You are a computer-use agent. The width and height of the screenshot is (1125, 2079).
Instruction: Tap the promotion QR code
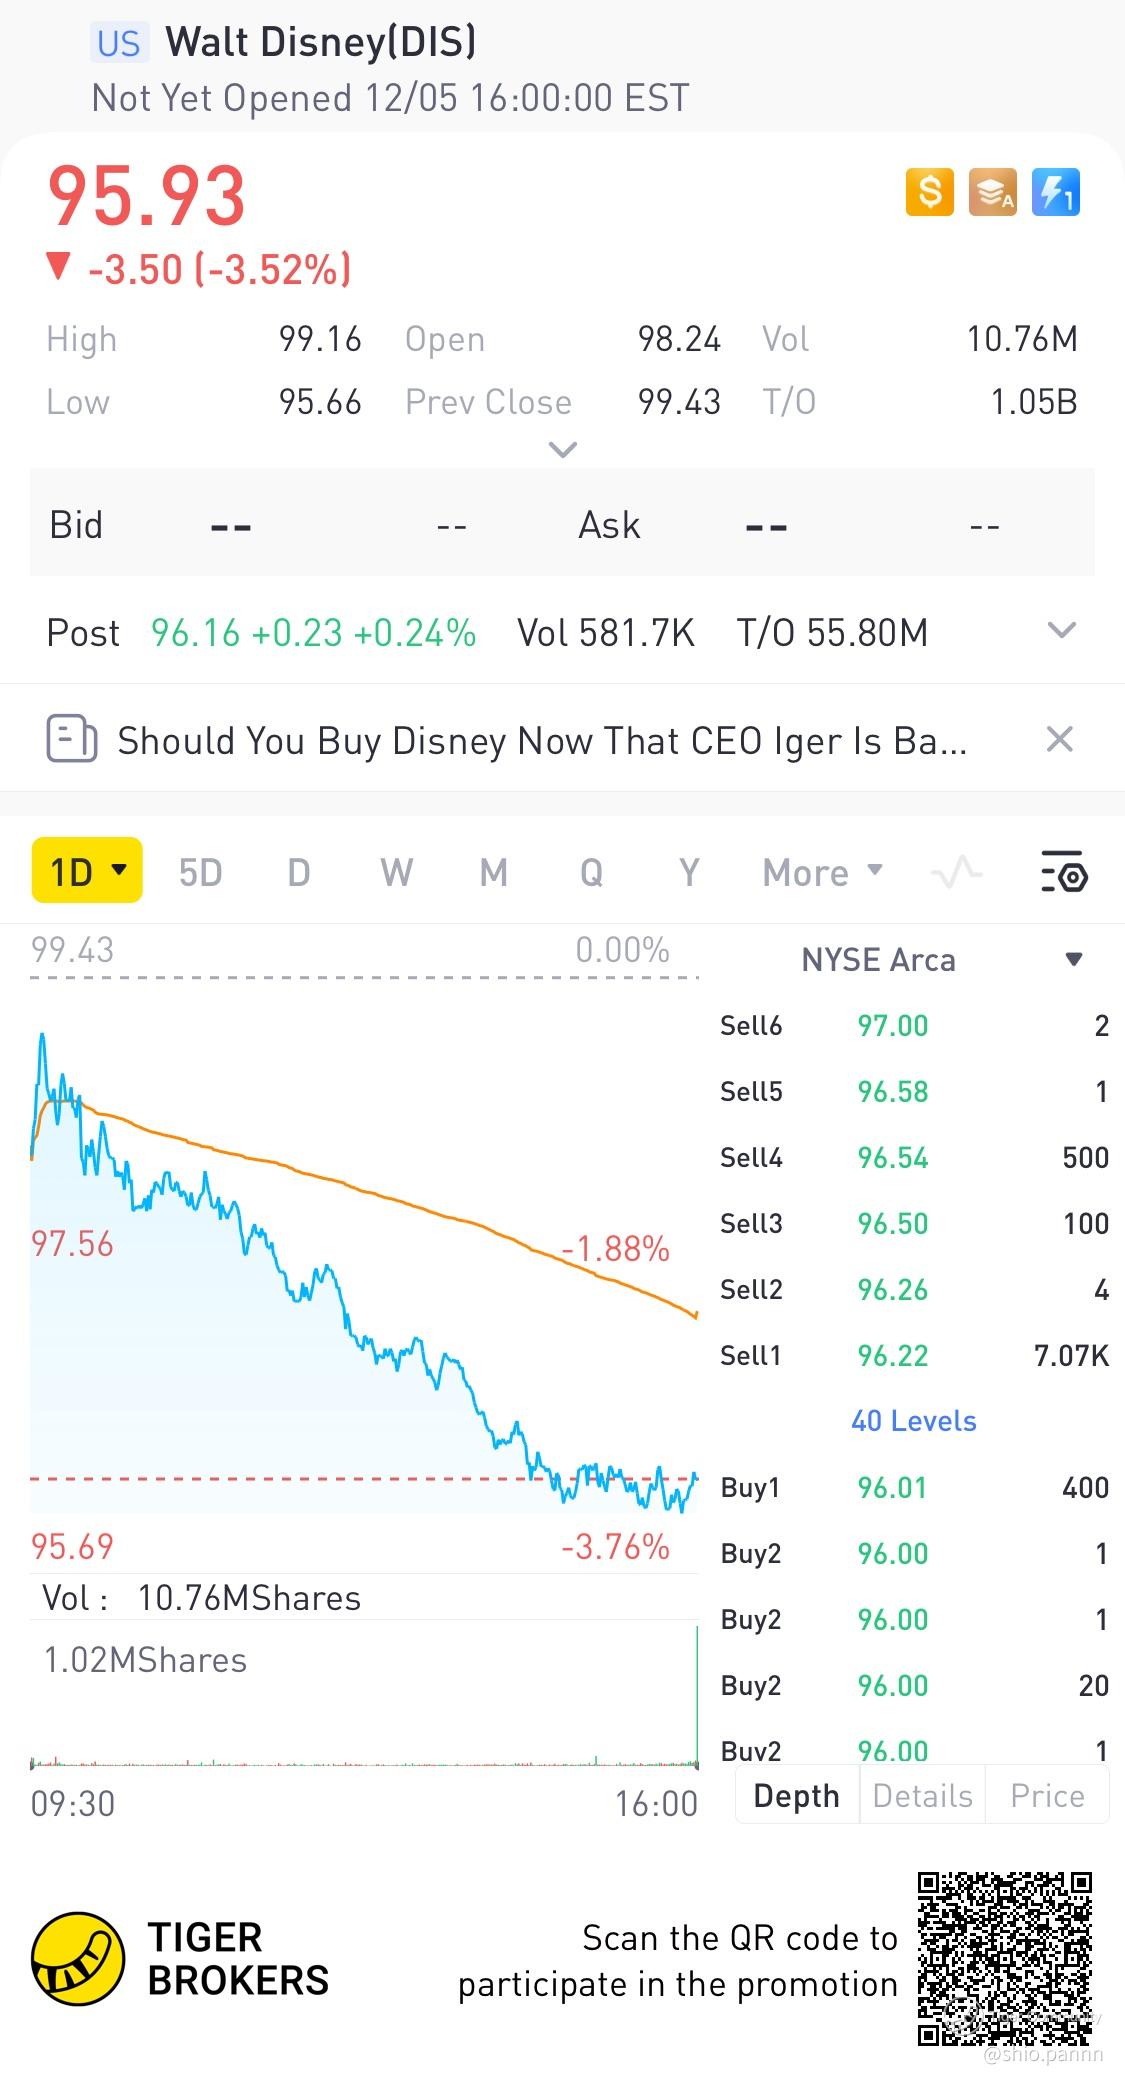(x=1004, y=1959)
